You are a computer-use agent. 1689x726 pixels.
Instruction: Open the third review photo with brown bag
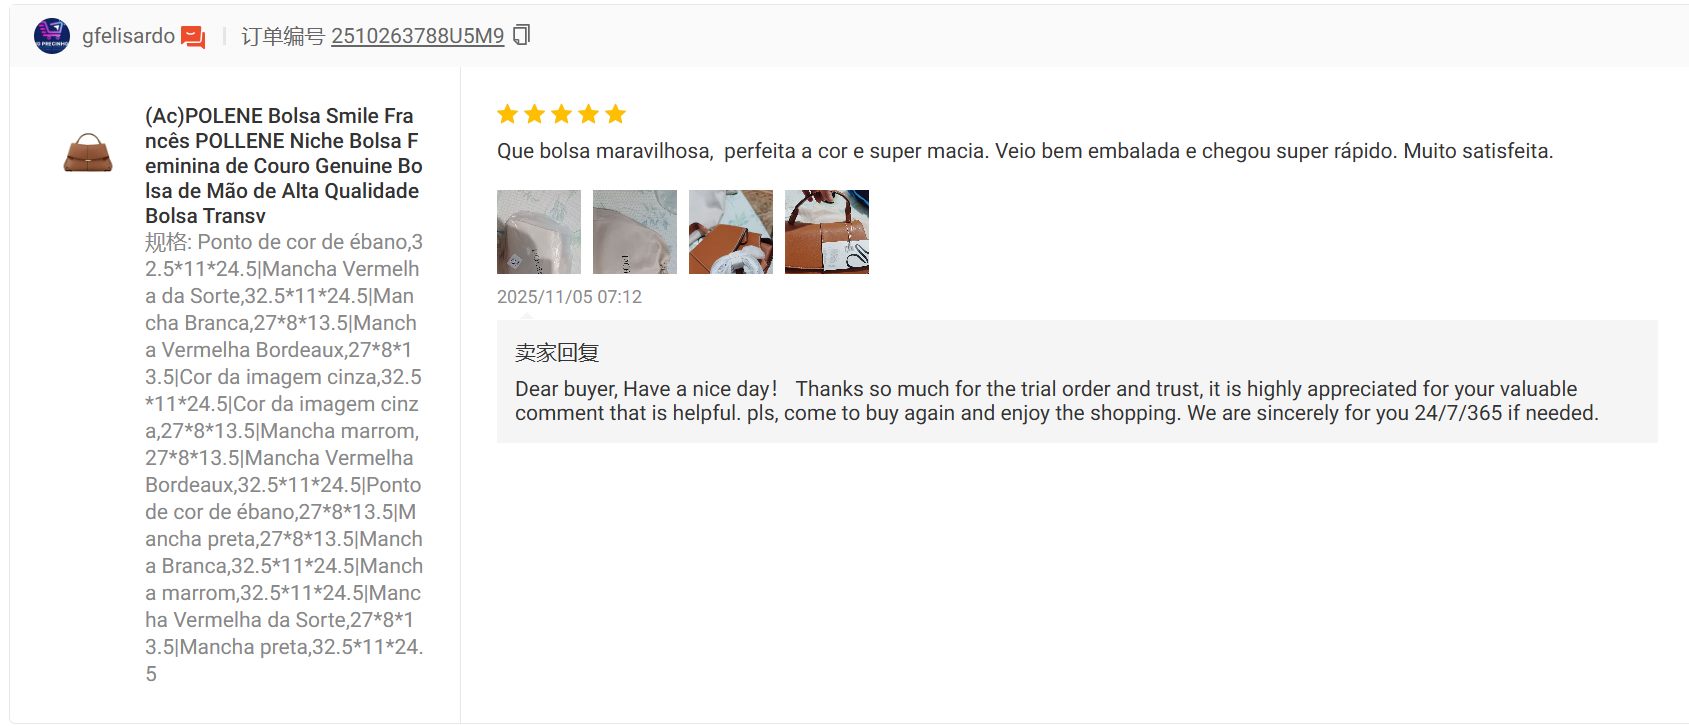(x=731, y=232)
